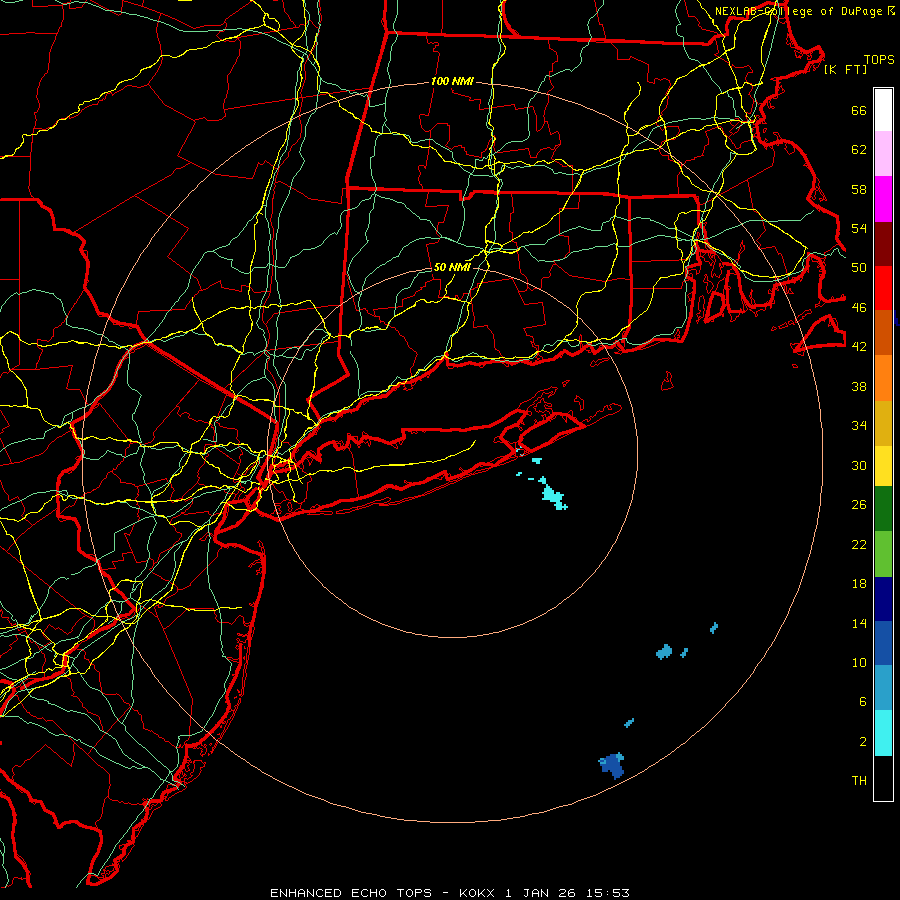
Task: Click the cyan legend swatch
Action: 883,733
